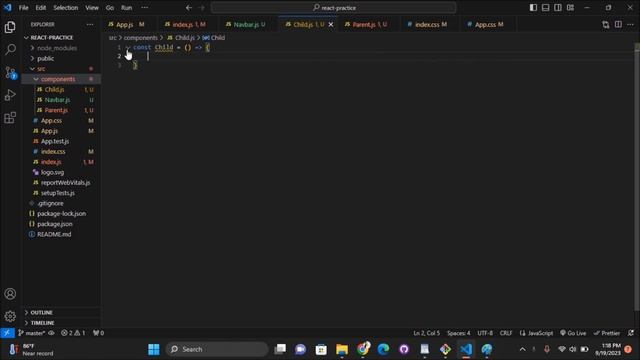This screenshot has height=360, width=640.
Task: Open the Customize Layout icon
Action: click(570, 7)
